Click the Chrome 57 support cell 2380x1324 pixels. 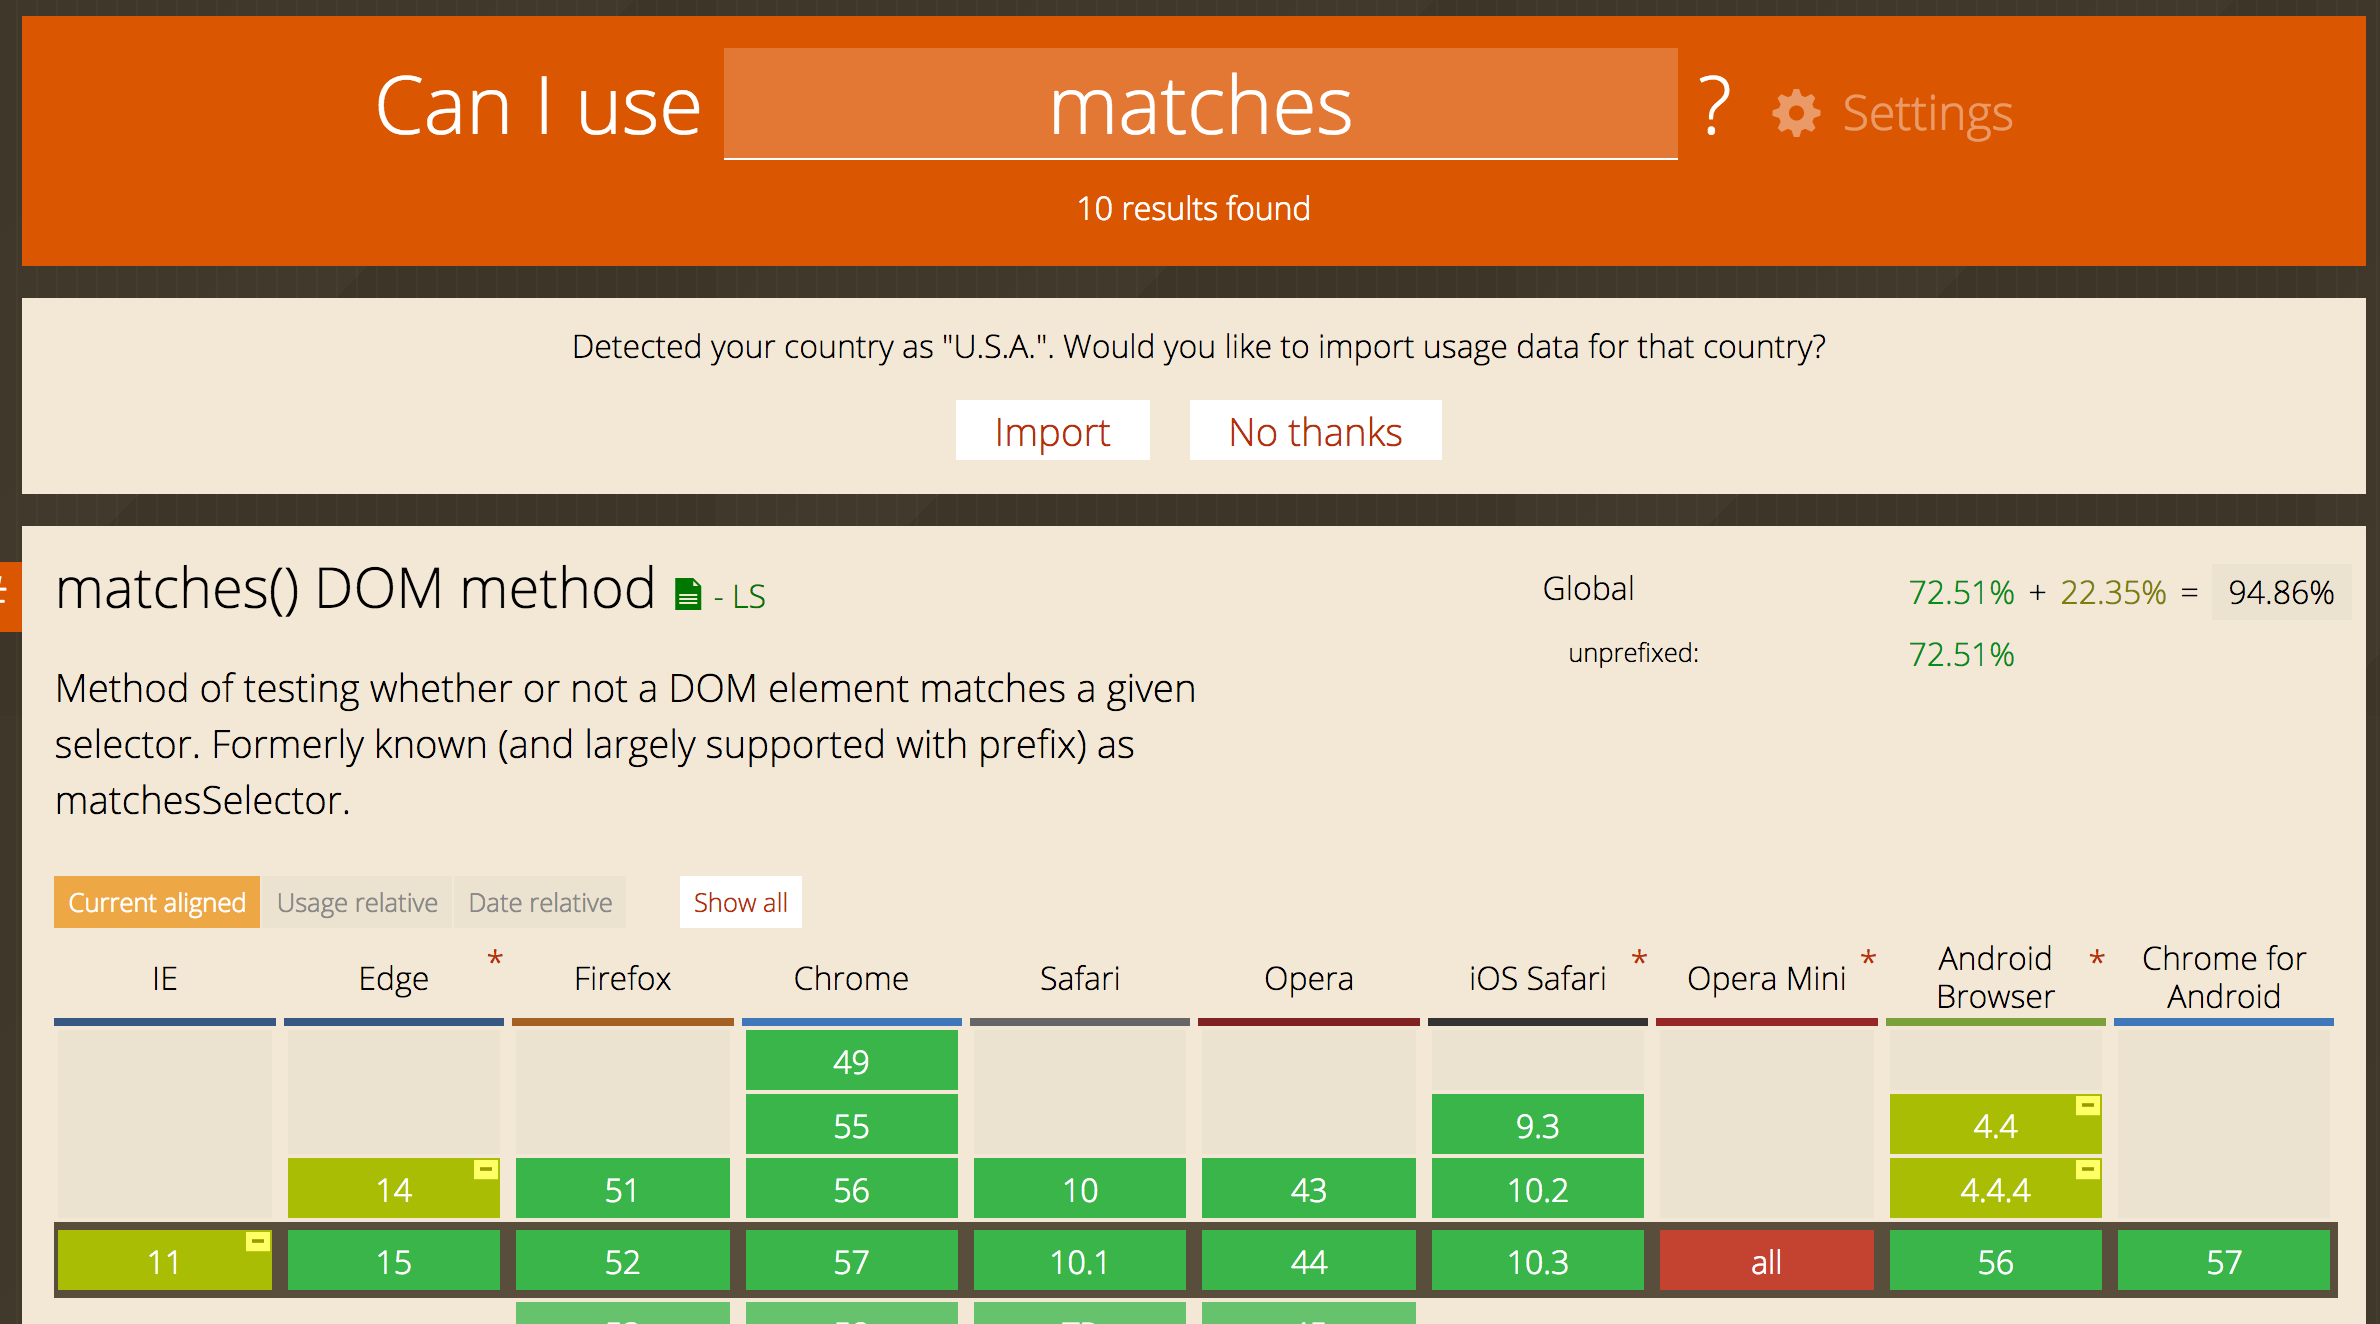click(x=851, y=1261)
